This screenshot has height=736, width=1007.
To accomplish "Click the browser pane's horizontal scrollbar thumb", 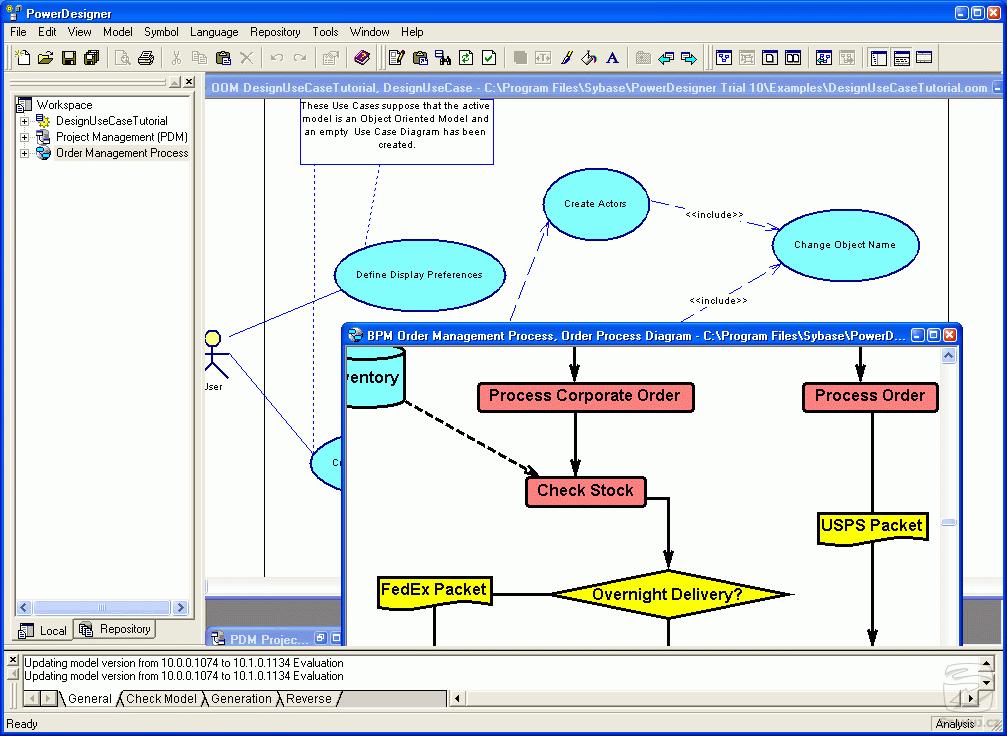I will click(101, 607).
